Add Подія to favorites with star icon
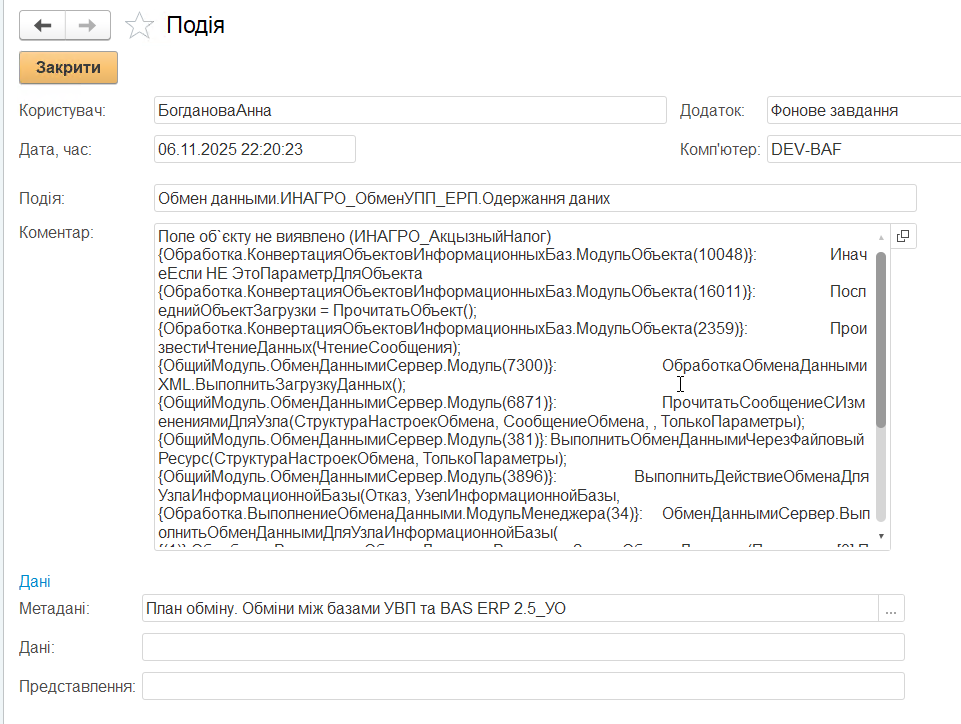Image resolution: width=961 pixels, height=724 pixels. pos(139,25)
